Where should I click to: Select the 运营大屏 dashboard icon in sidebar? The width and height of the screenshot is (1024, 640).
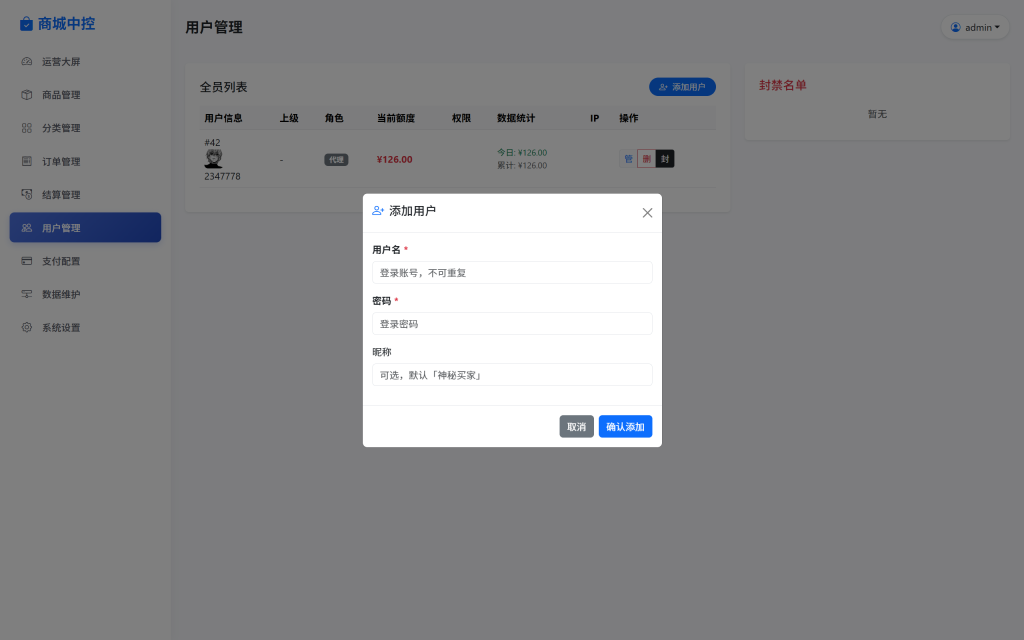point(26,61)
